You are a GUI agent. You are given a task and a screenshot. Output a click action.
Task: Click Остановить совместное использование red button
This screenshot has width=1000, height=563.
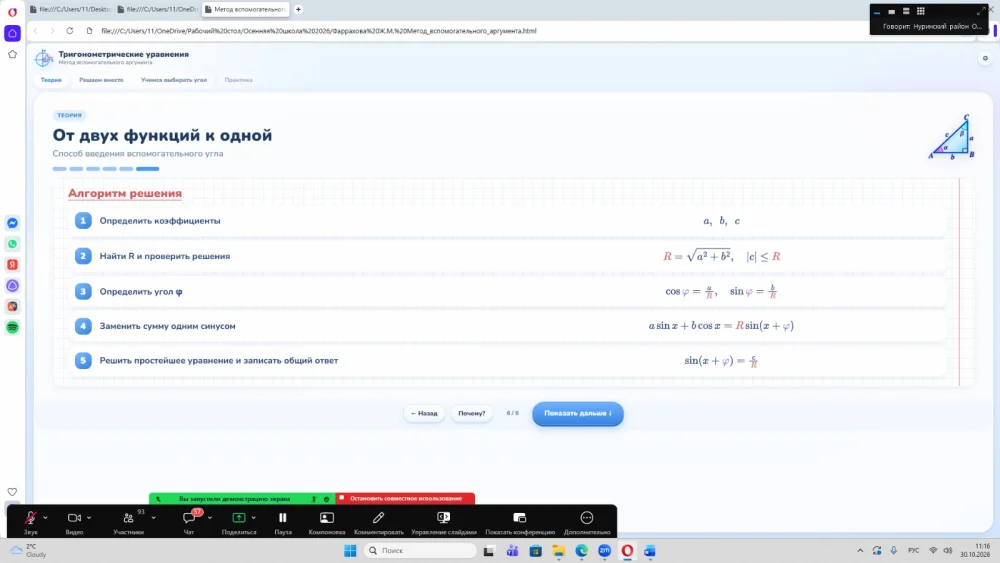(405, 499)
